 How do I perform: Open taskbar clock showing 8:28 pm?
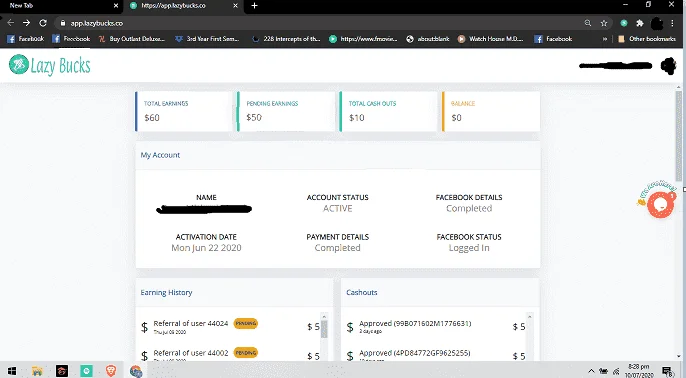pyautogui.click(x=639, y=371)
